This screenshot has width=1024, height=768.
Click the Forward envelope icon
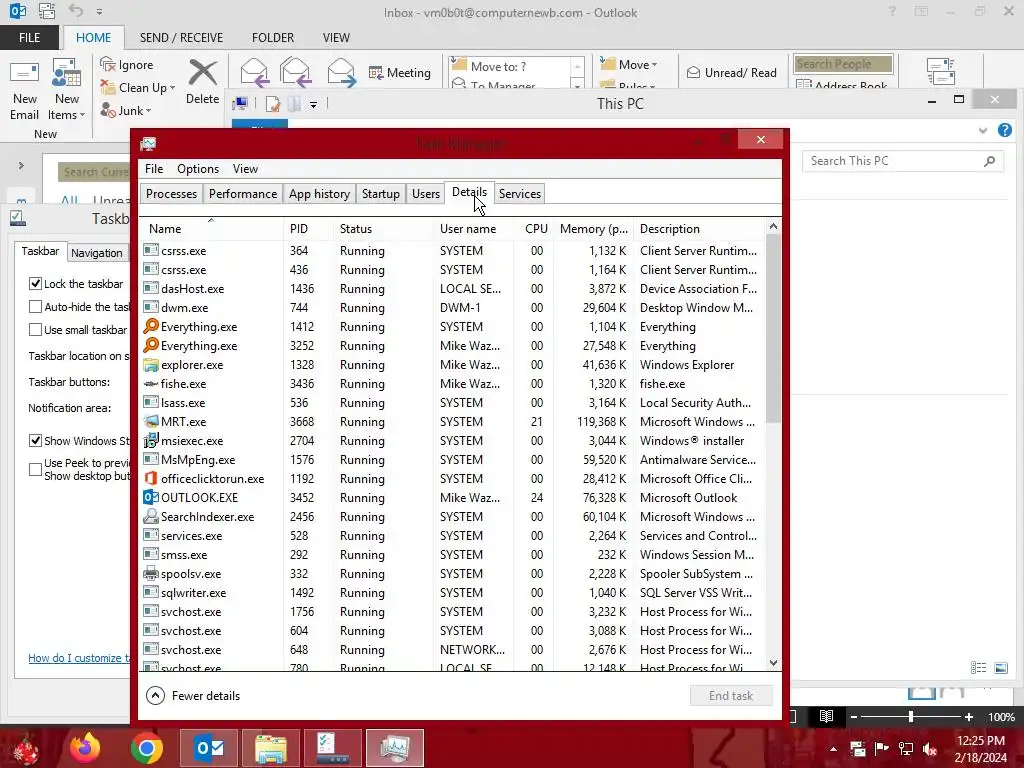coord(341,72)
